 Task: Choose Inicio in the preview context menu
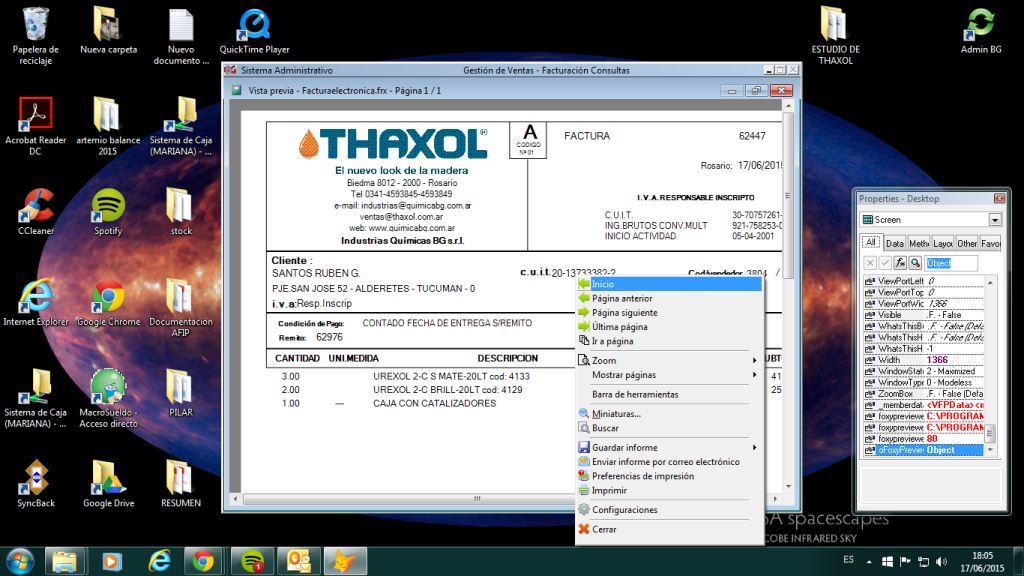(x=669, y=284)
